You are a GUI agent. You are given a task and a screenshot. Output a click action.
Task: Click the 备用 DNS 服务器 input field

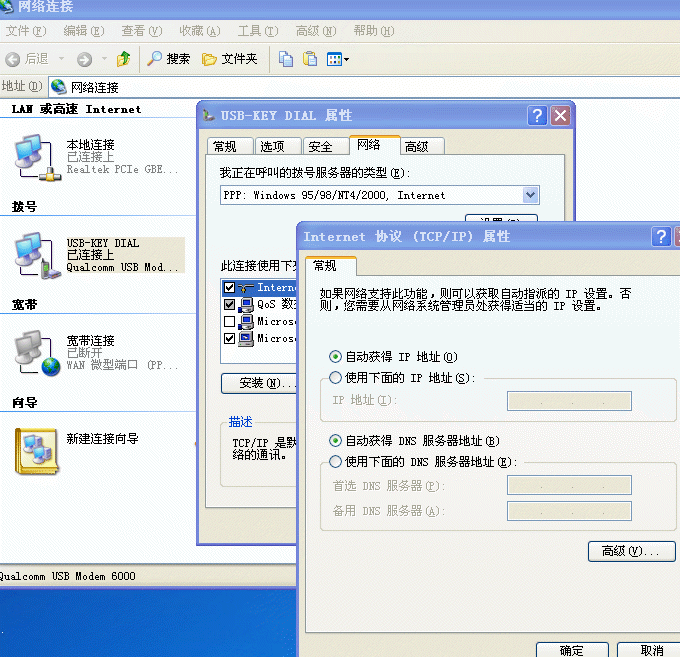tap(569, 511)
